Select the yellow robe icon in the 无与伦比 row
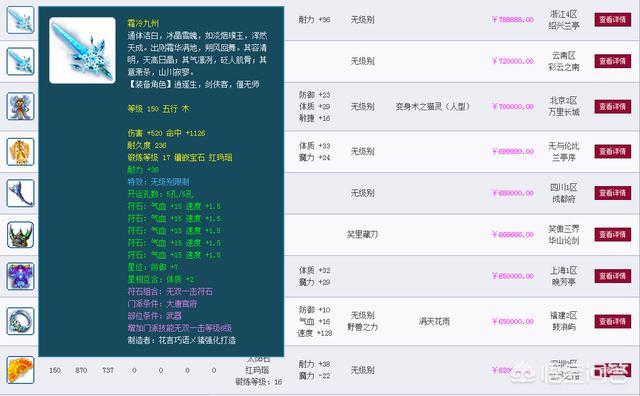The image size is (640, 396). (20, 152)
